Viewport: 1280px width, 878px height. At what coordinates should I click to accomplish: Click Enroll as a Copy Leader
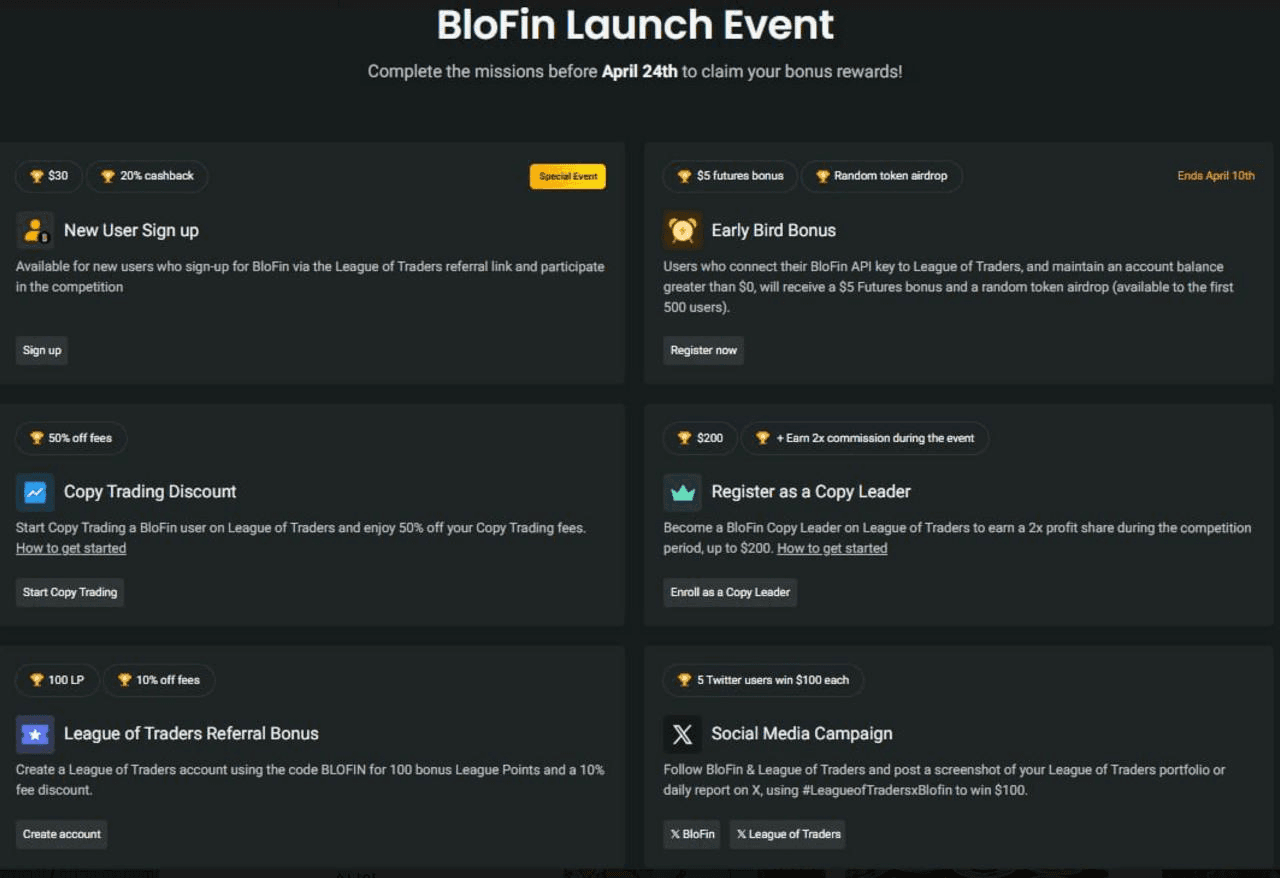coord(730,592)
